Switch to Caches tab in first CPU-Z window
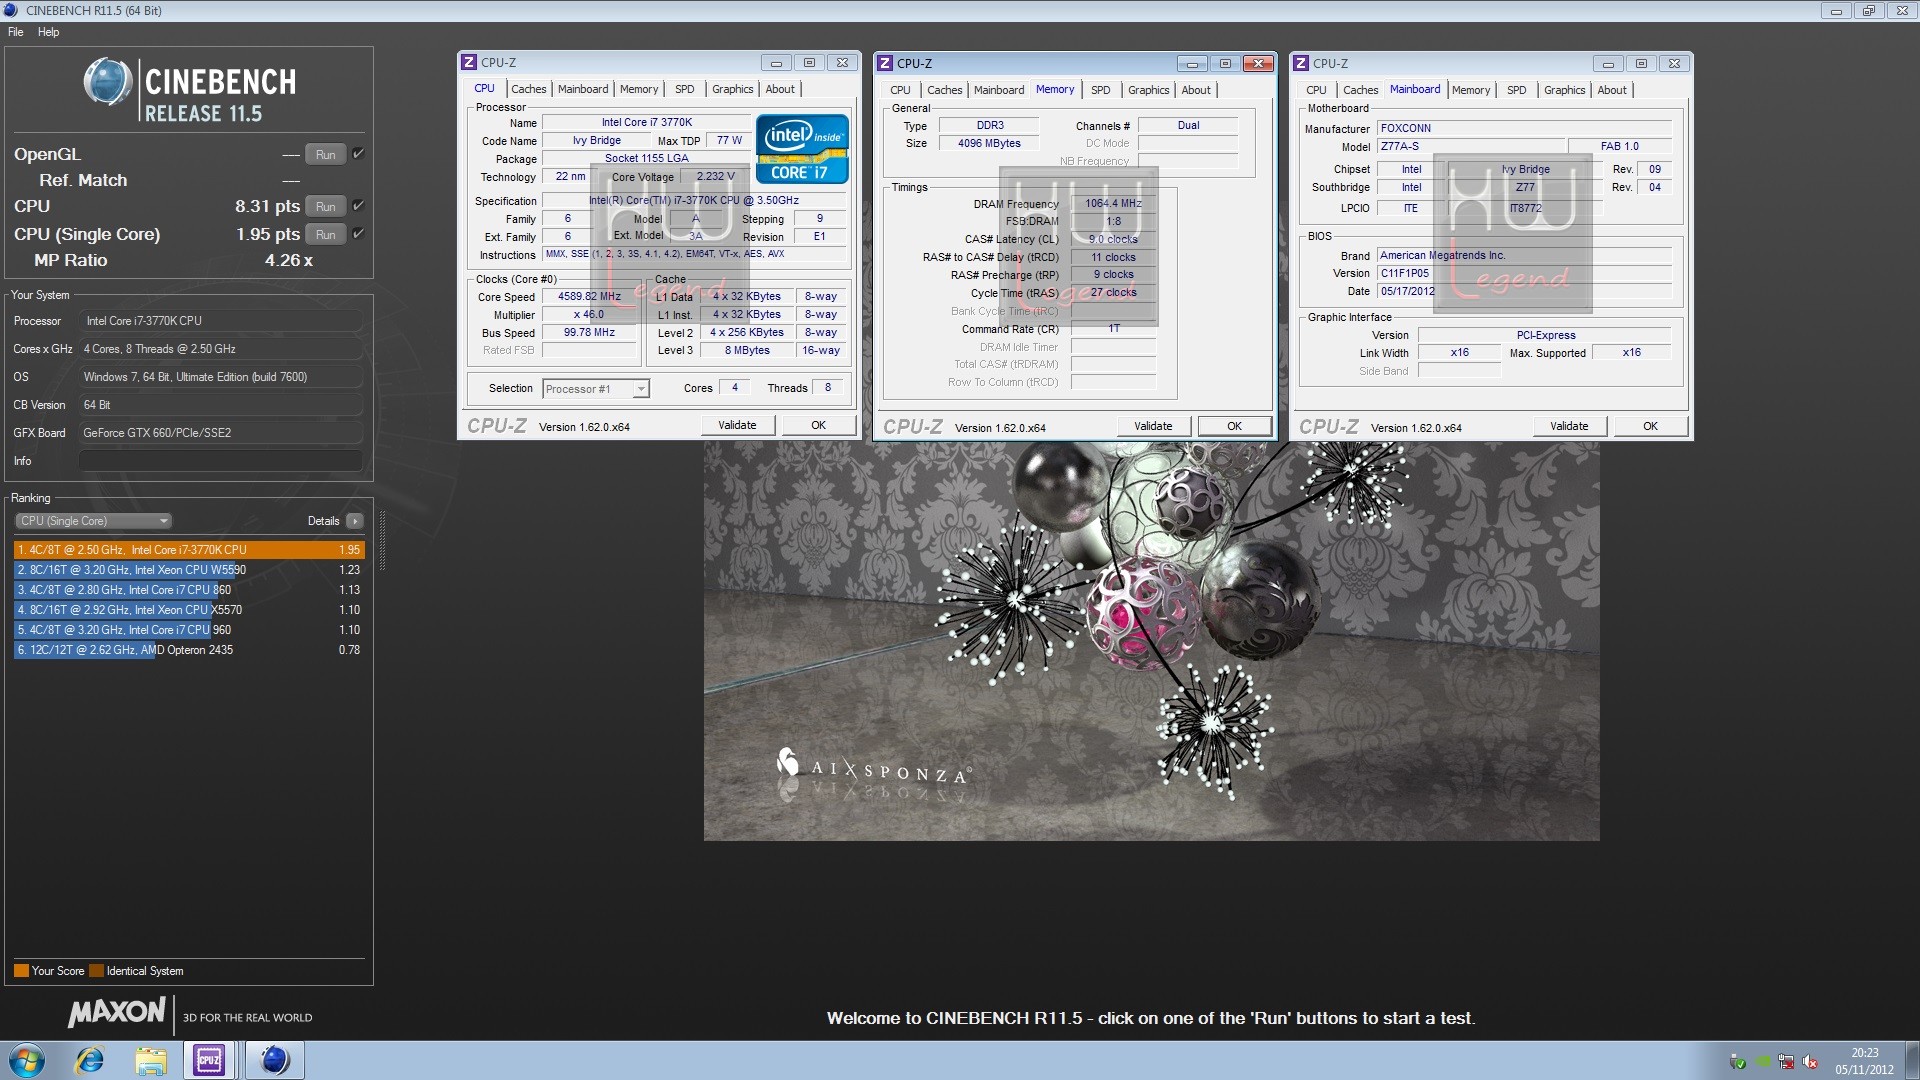 [528, 89]
